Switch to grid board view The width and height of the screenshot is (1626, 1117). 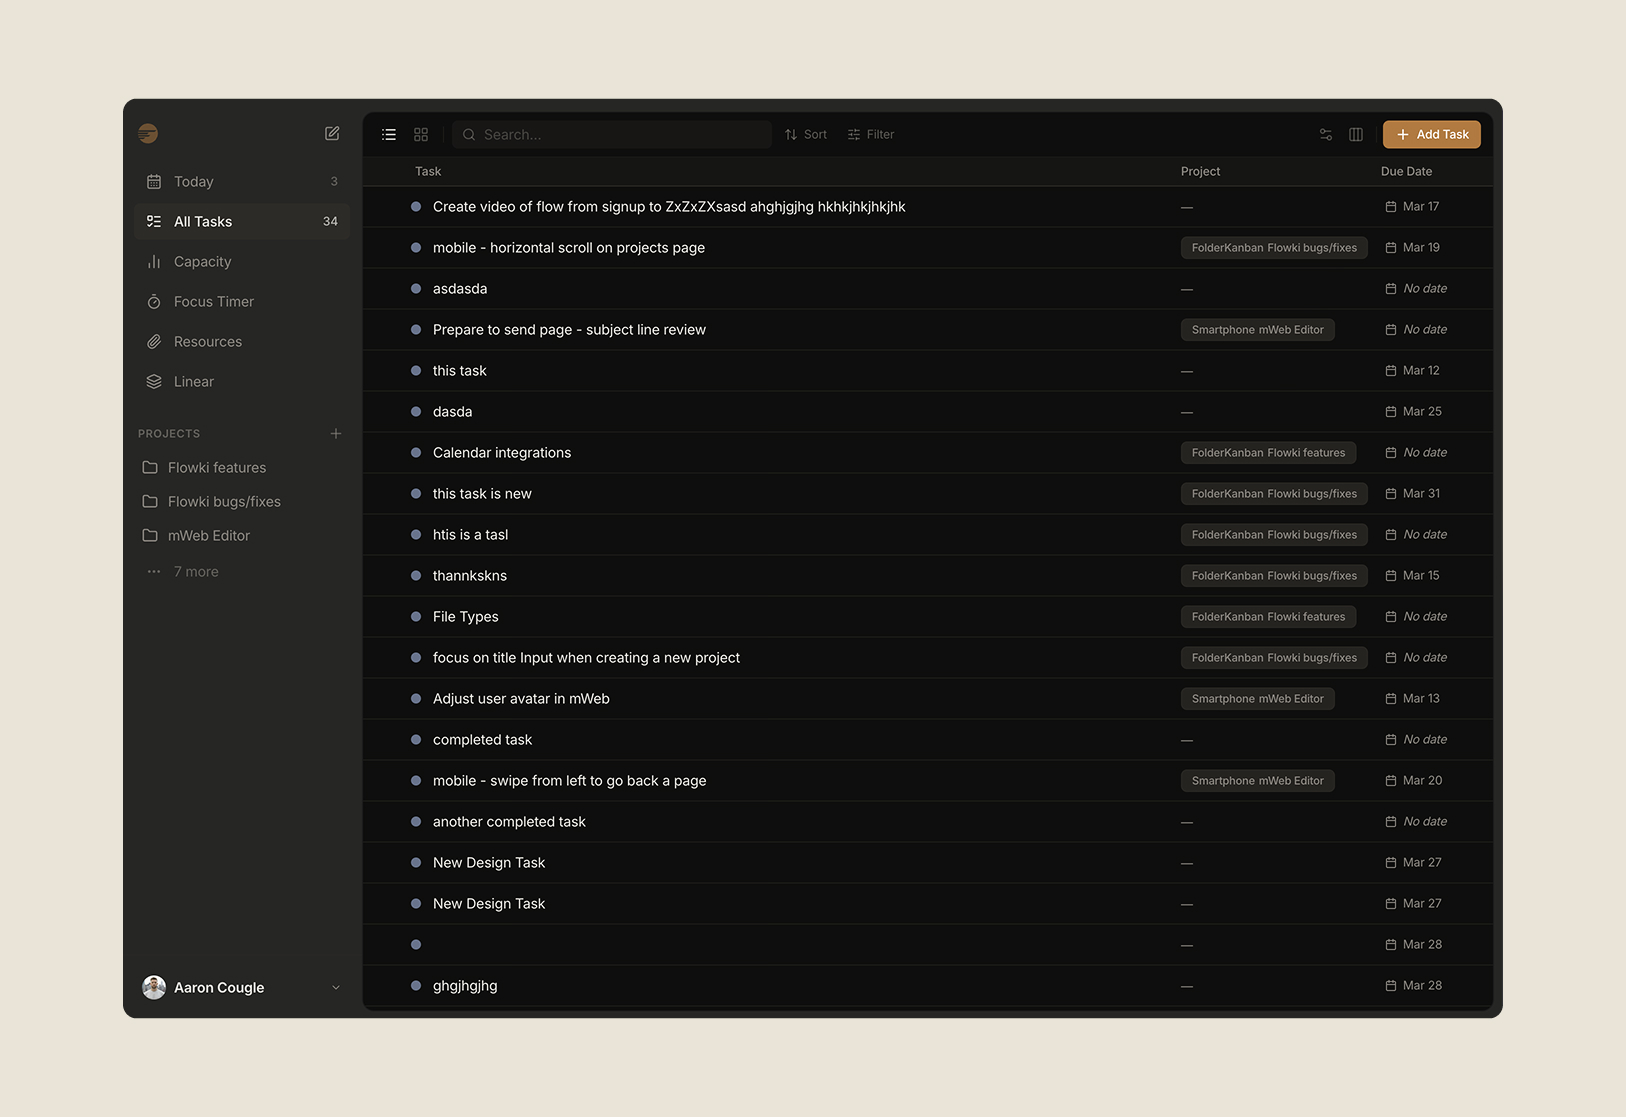pos(421,135)
